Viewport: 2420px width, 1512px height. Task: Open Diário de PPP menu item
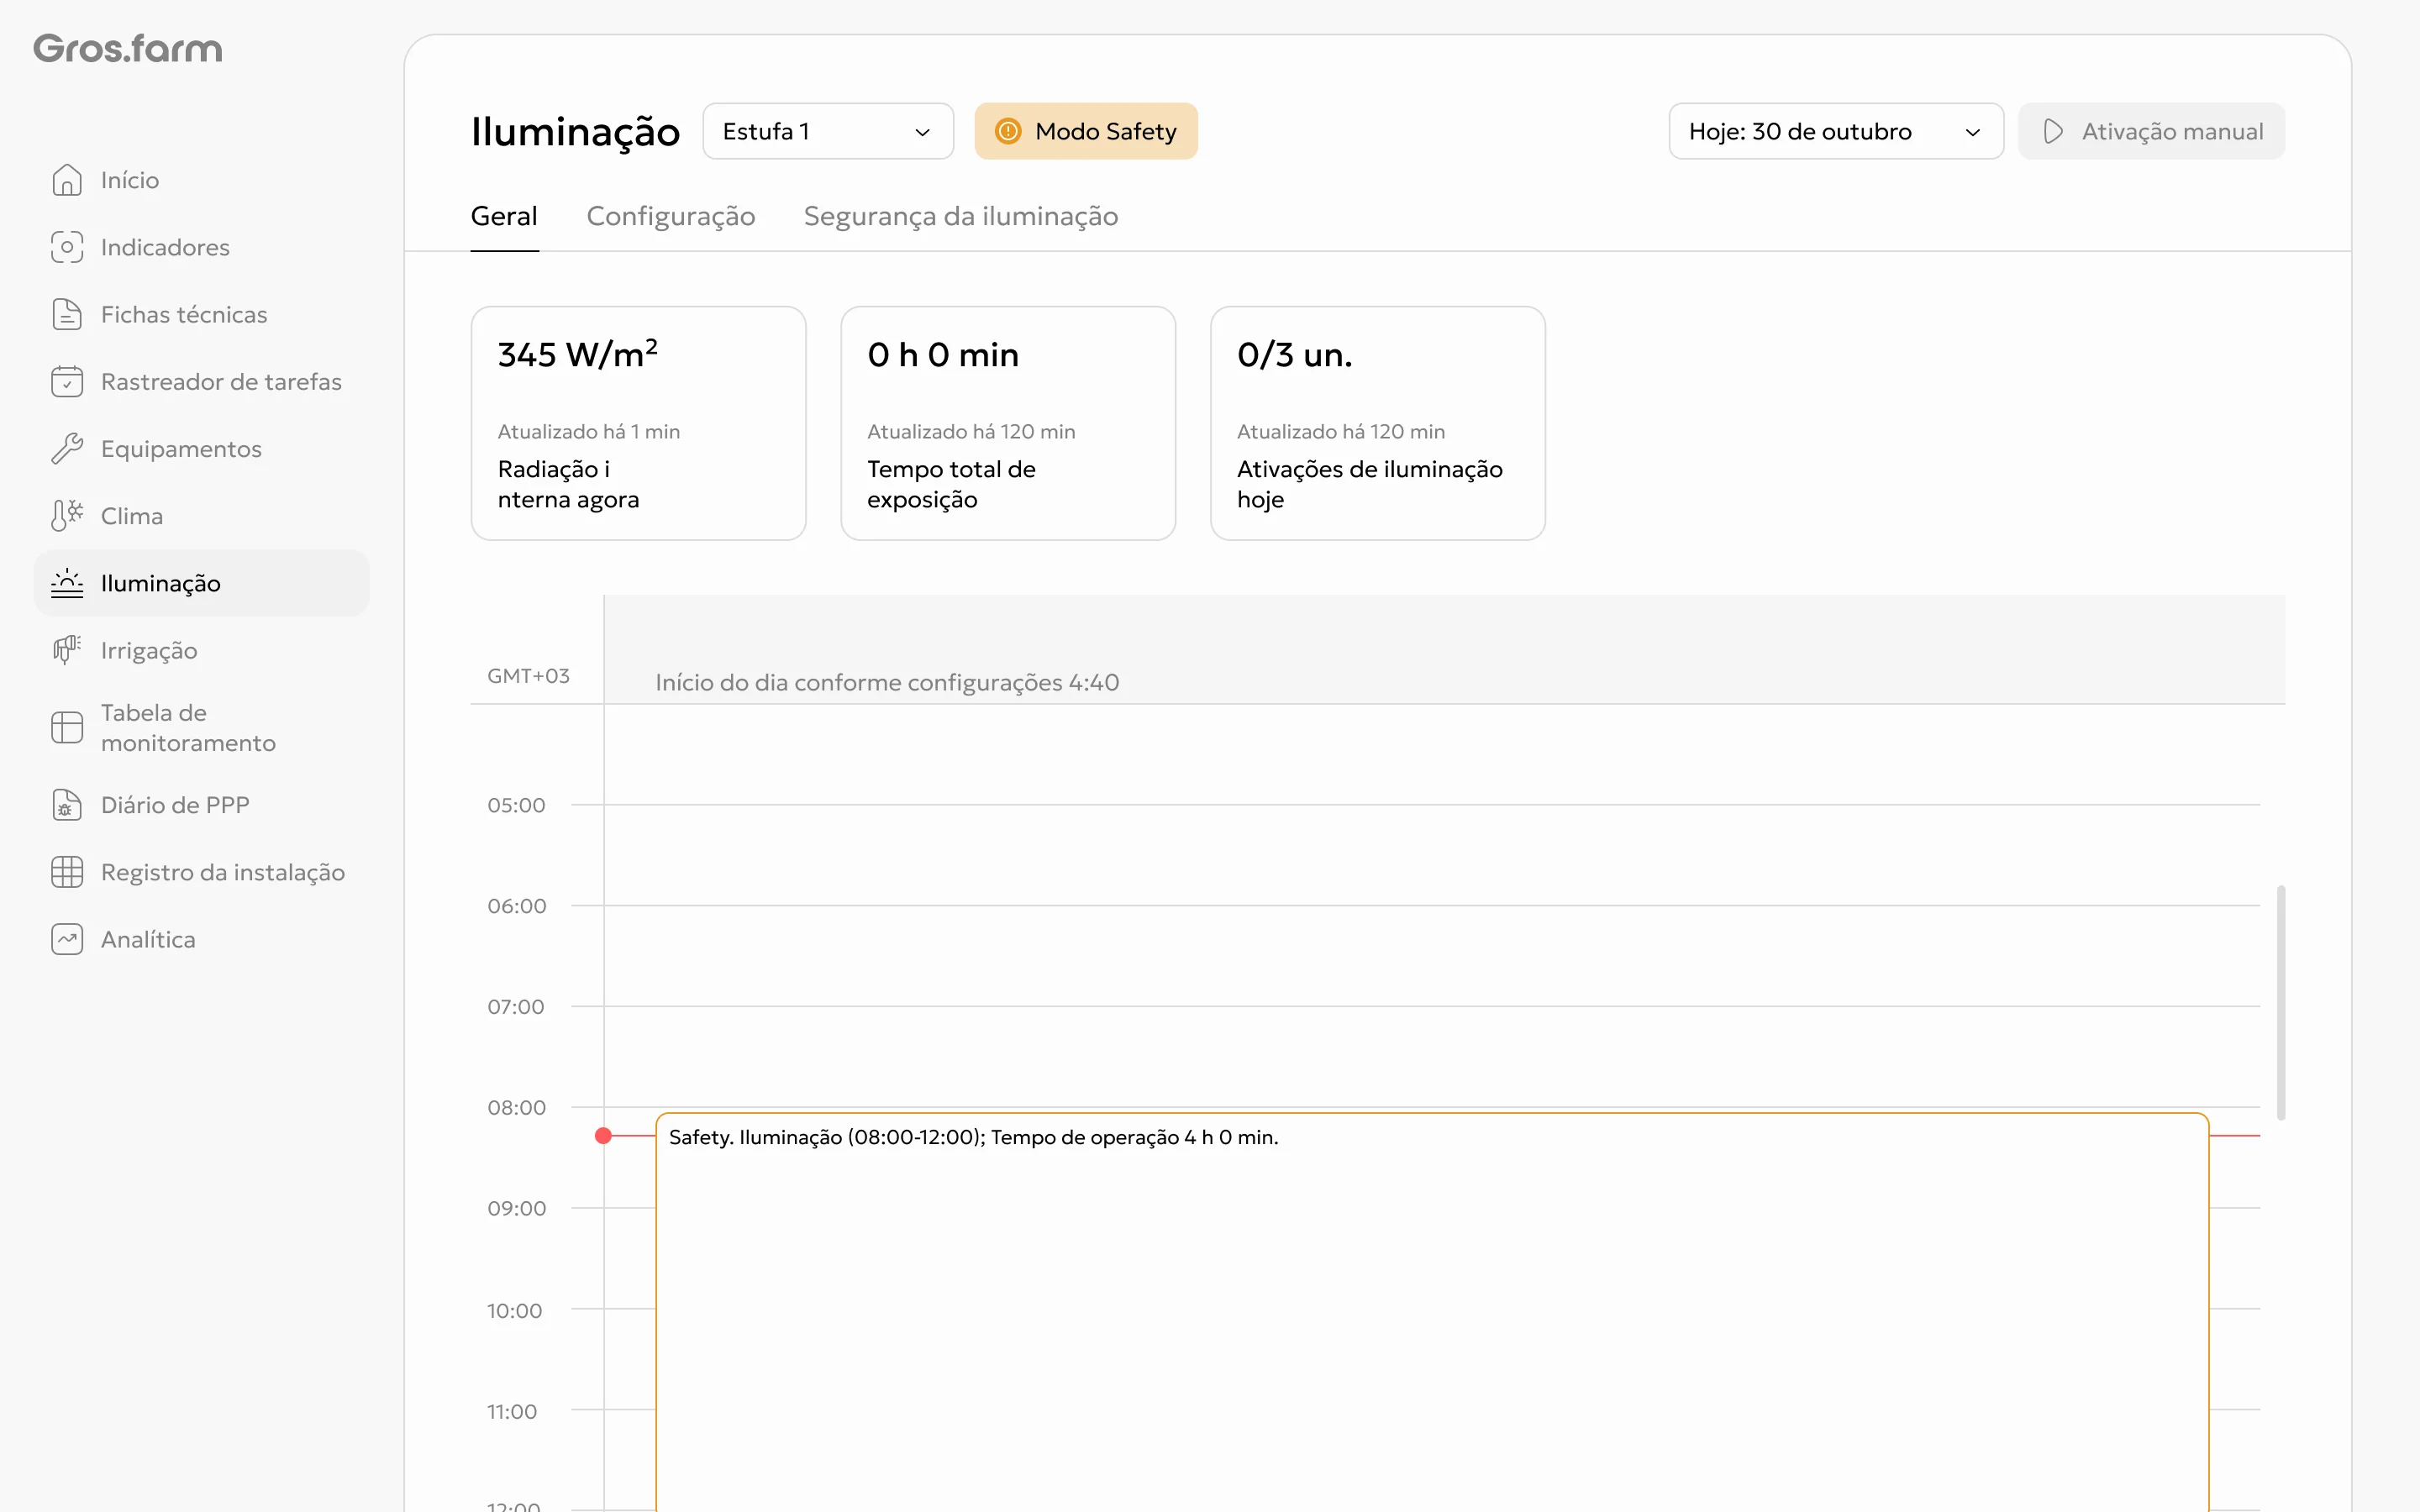click(201, 805)
